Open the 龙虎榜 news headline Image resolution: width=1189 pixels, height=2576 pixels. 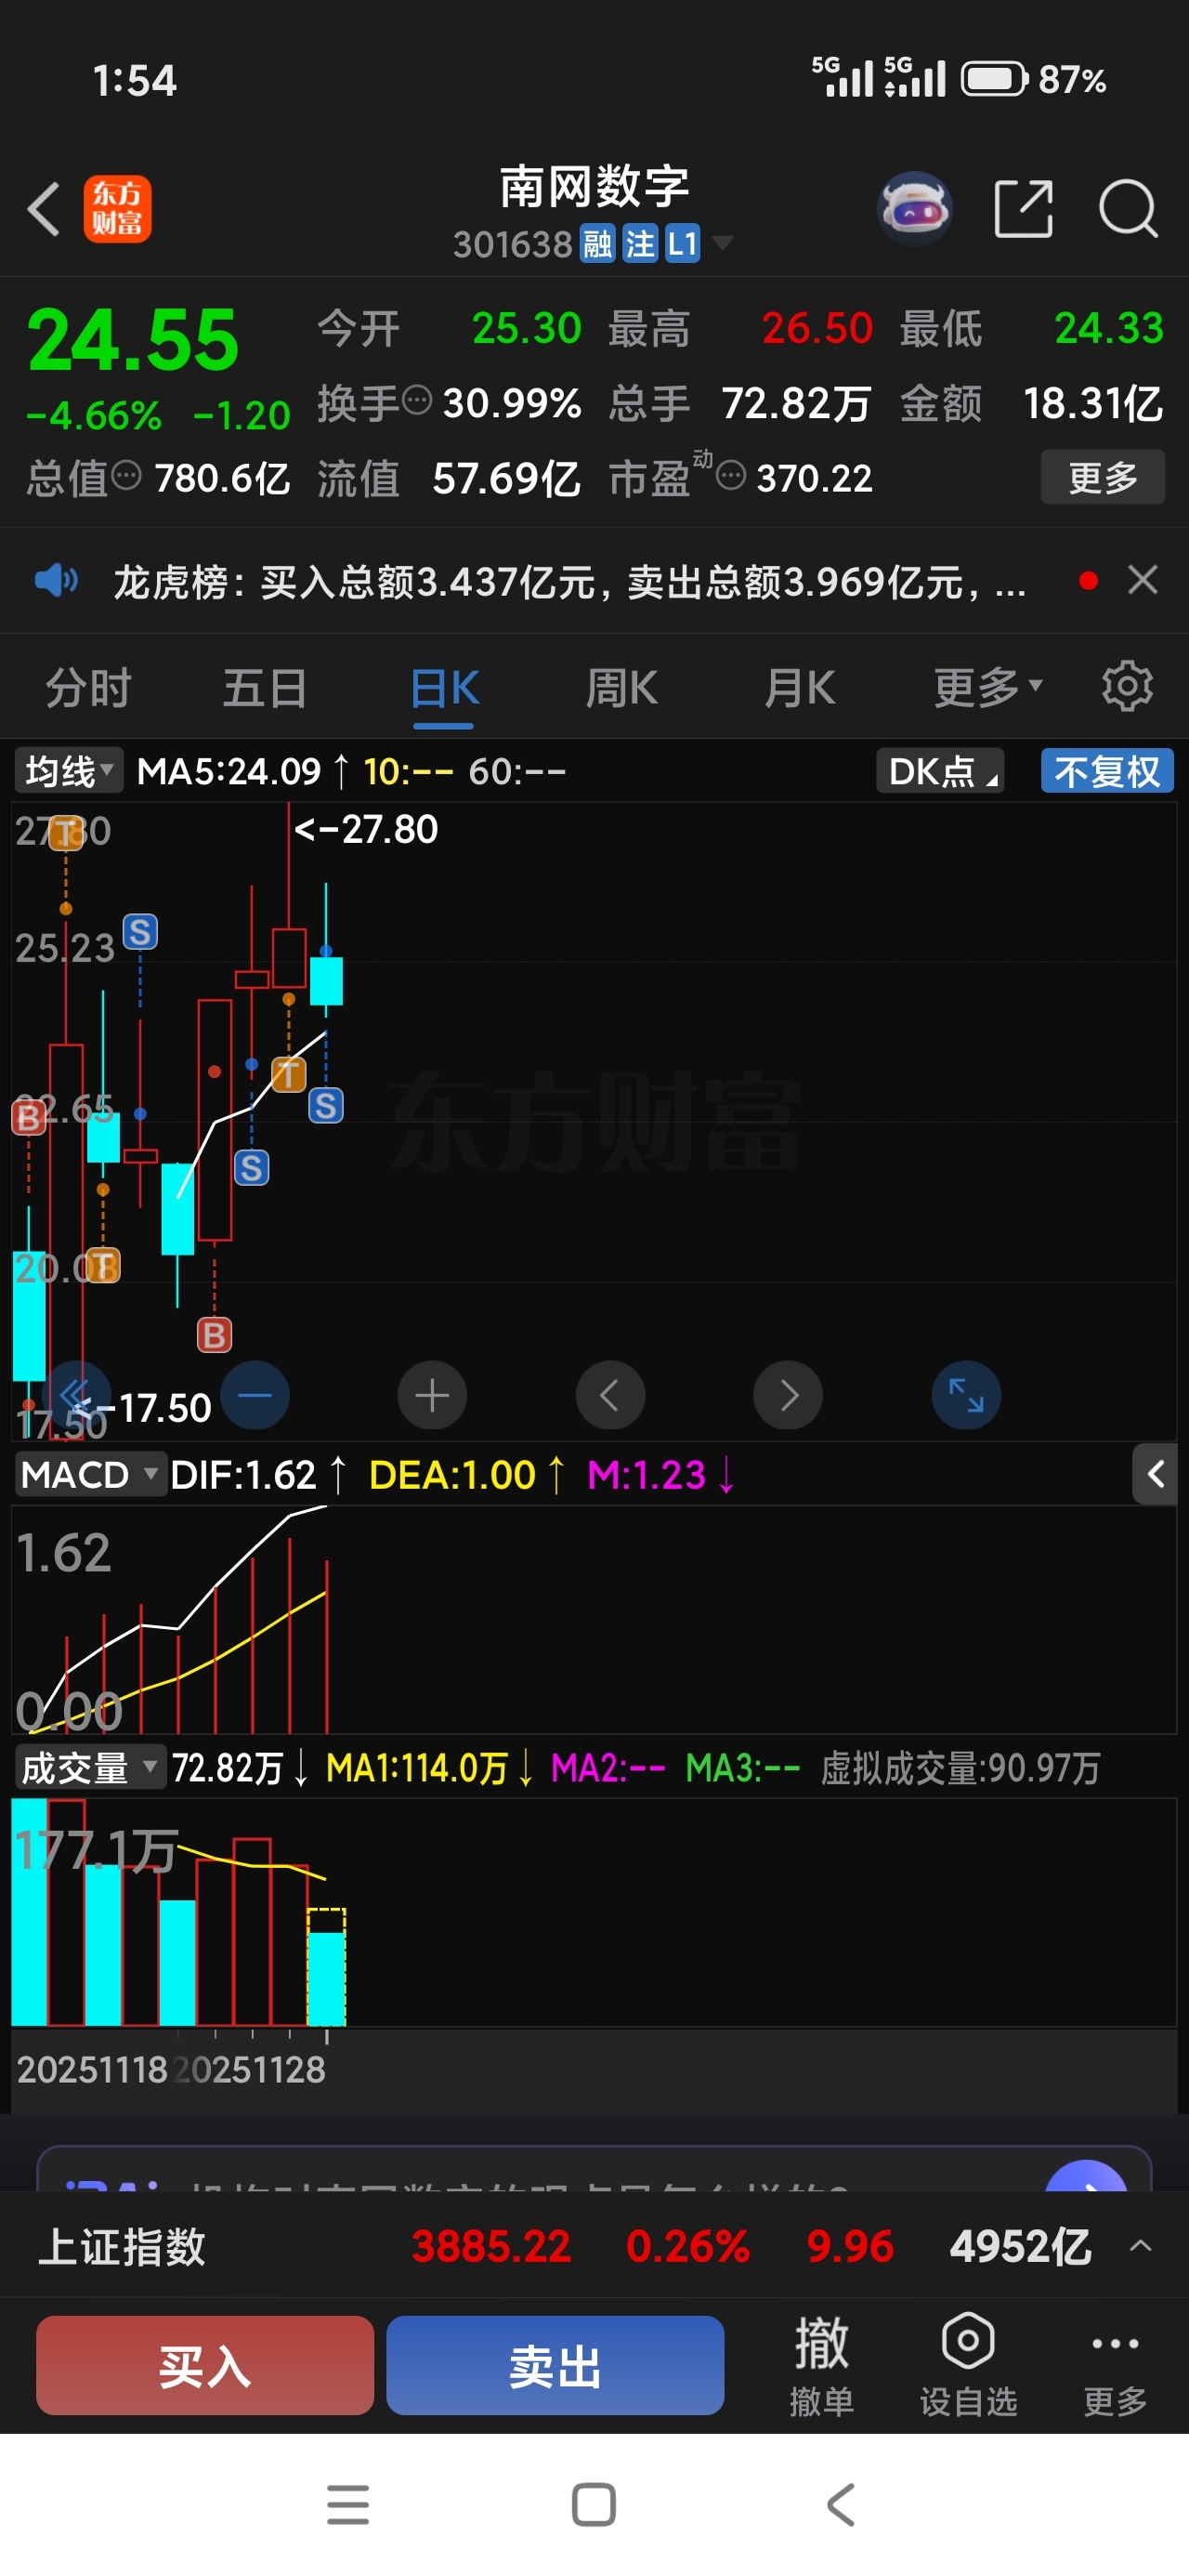tap(570, 581)
